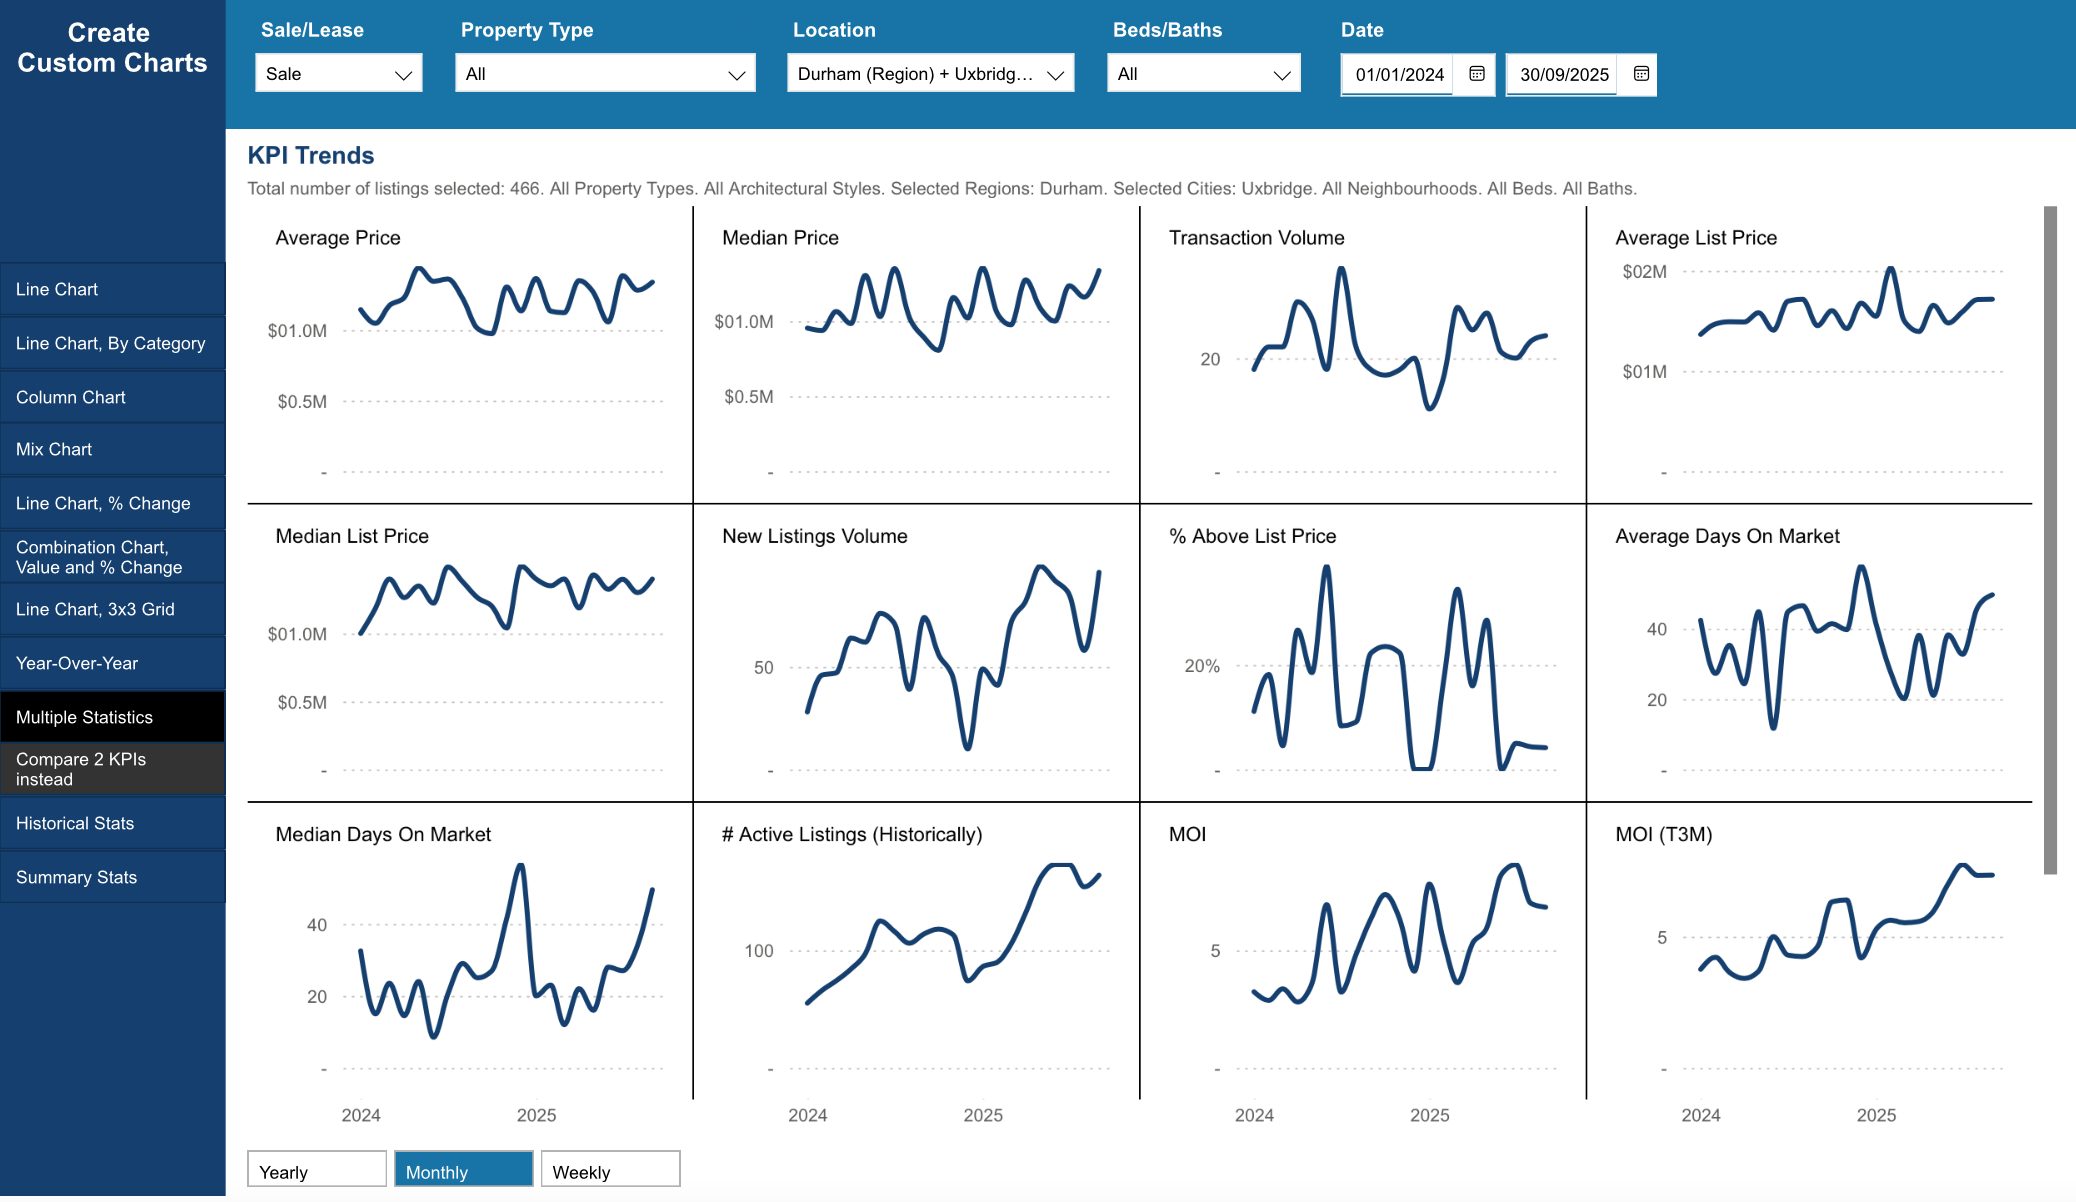Open the start date calendar picker icon
Viewport: 2076px width, 1202px height.
1476,74
